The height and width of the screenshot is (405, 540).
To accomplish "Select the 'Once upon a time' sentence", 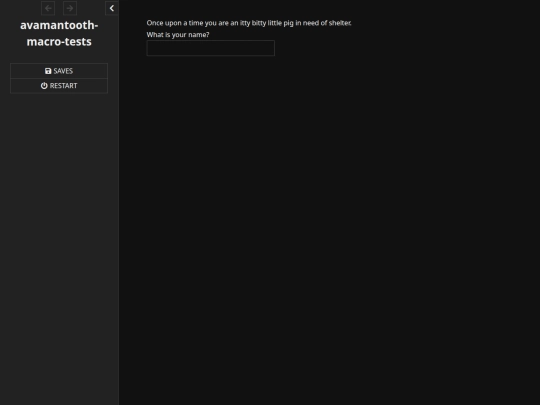I will pos(249,23).
